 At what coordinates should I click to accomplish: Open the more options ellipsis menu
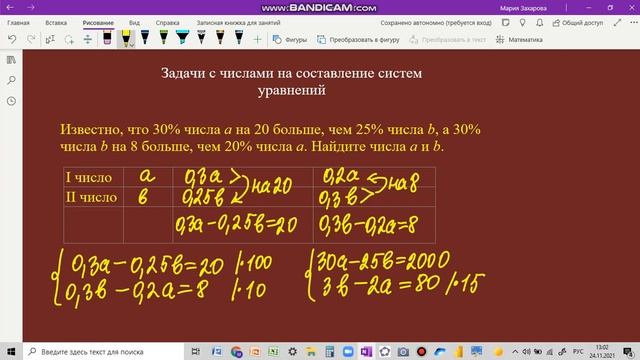(633, 23)
